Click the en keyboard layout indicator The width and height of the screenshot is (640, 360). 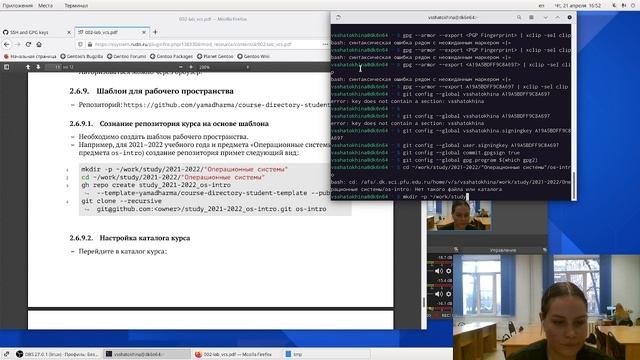(x=541, y=6)
